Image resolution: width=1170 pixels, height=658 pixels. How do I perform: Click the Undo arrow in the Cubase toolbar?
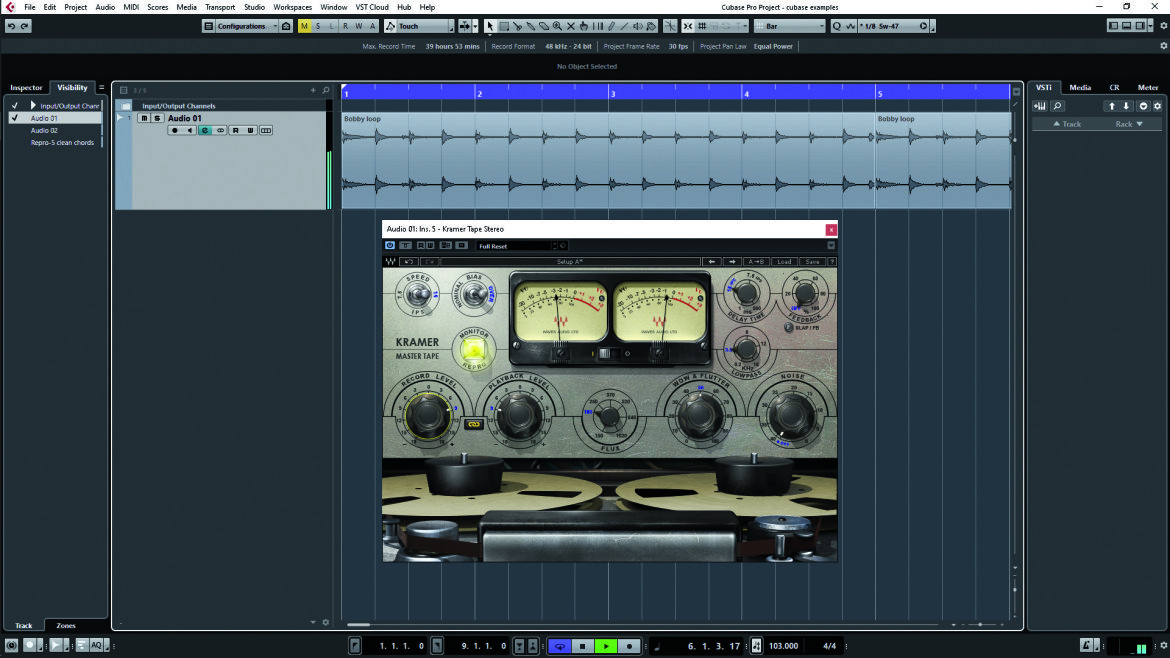click(11, 26)
